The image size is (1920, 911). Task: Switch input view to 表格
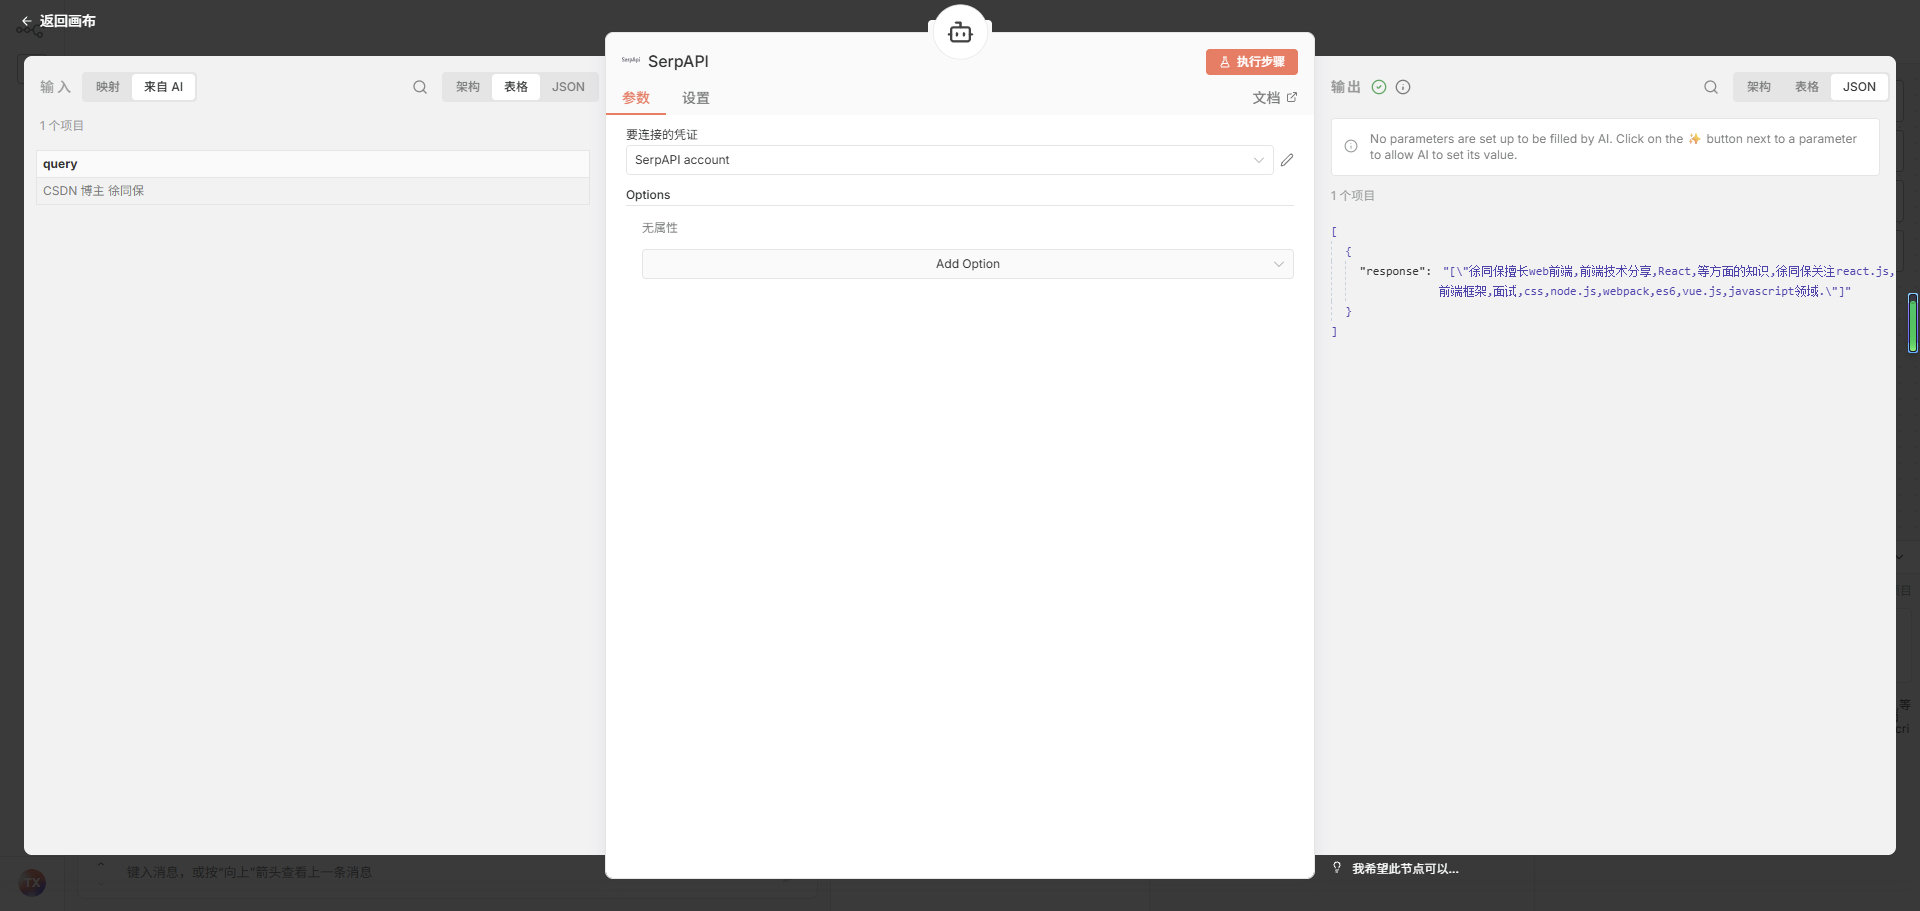pos(516,87)
